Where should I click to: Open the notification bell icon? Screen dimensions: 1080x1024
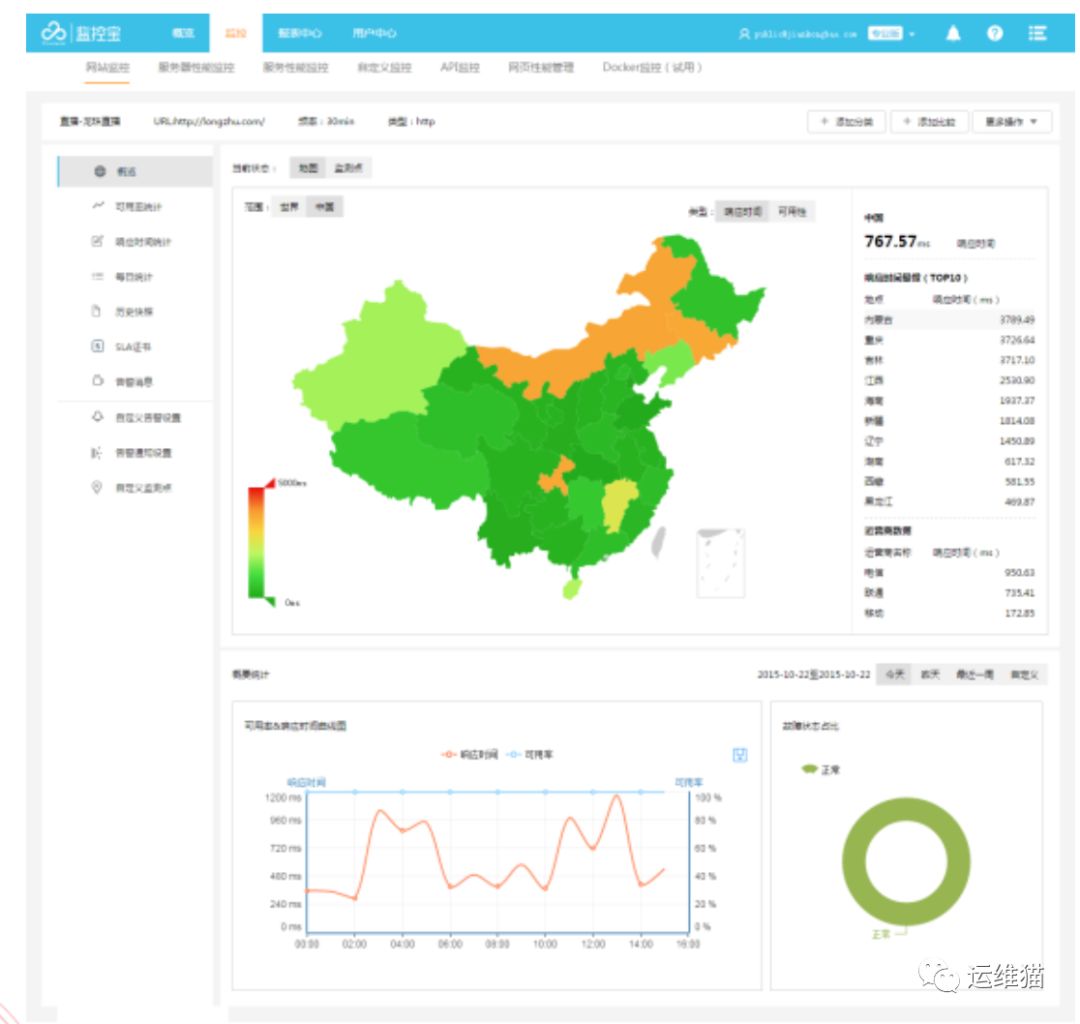coord(953,33)
